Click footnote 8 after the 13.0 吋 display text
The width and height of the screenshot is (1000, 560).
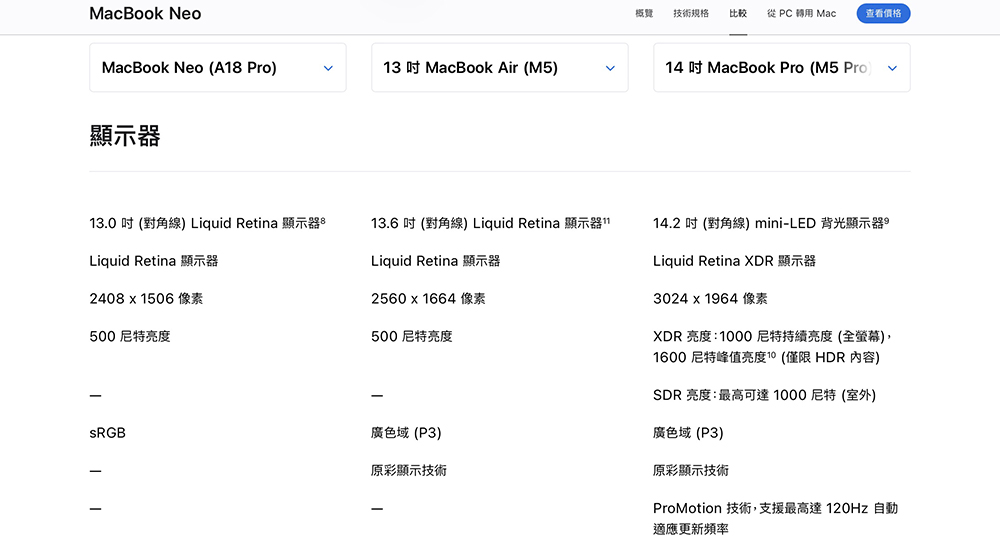point(323,220)
